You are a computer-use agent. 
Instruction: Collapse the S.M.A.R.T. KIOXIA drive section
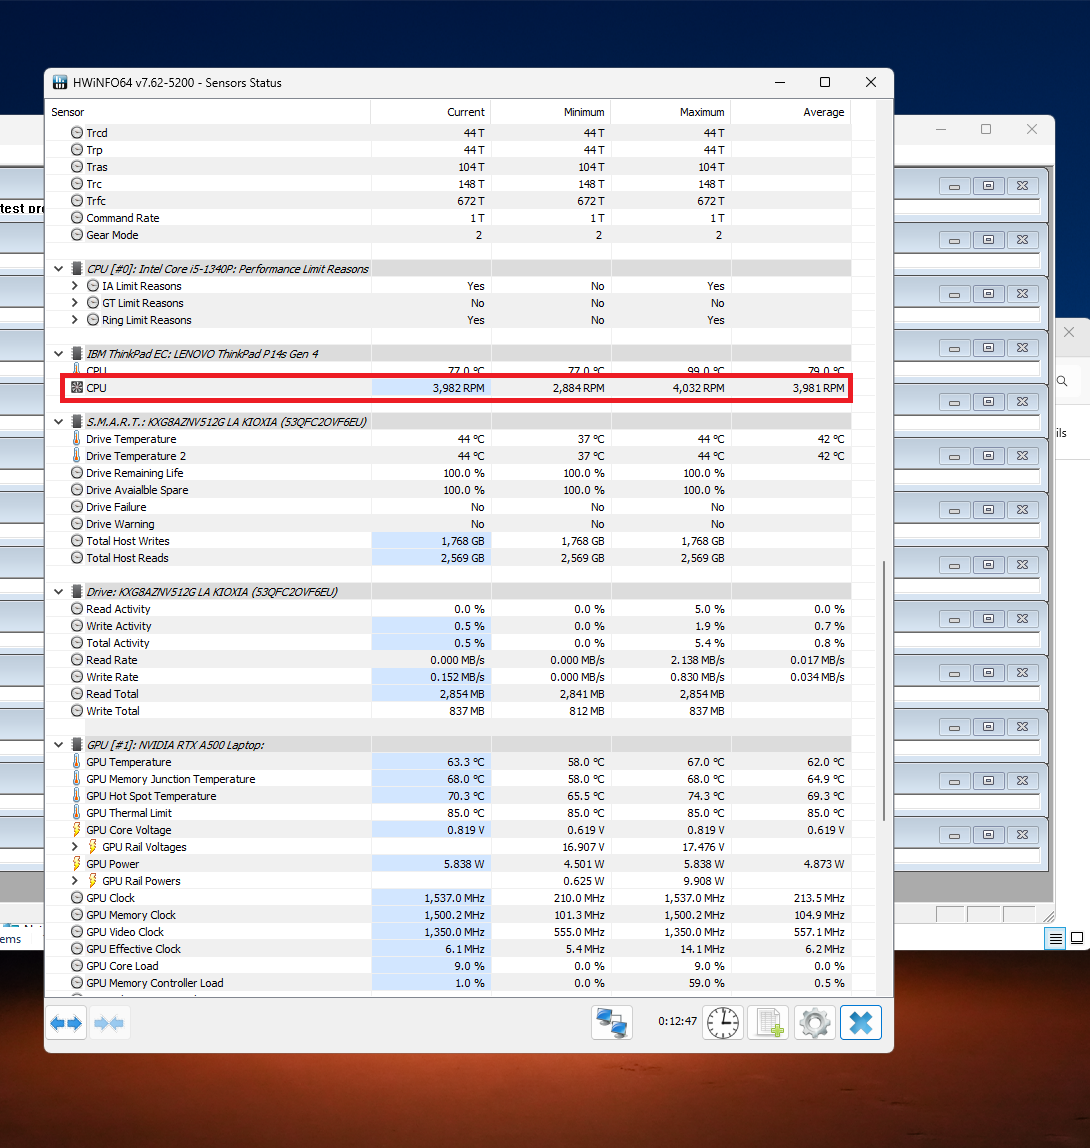point(58,421)
